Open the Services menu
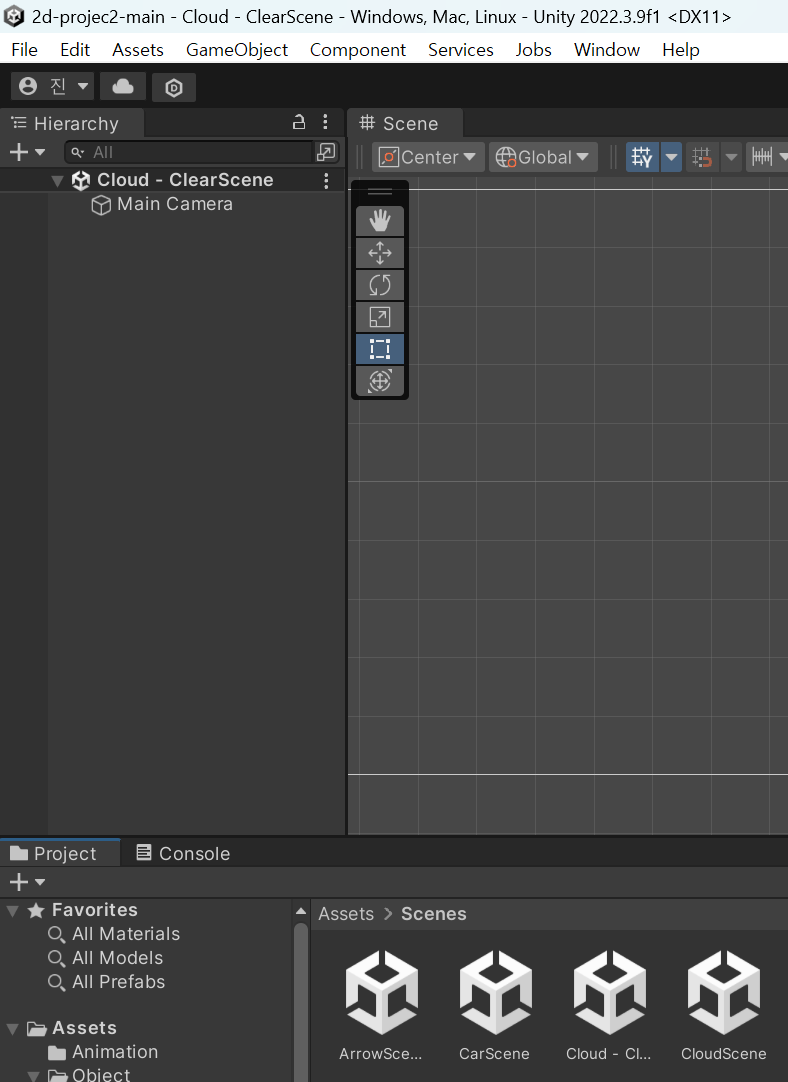 click(460, 50)
